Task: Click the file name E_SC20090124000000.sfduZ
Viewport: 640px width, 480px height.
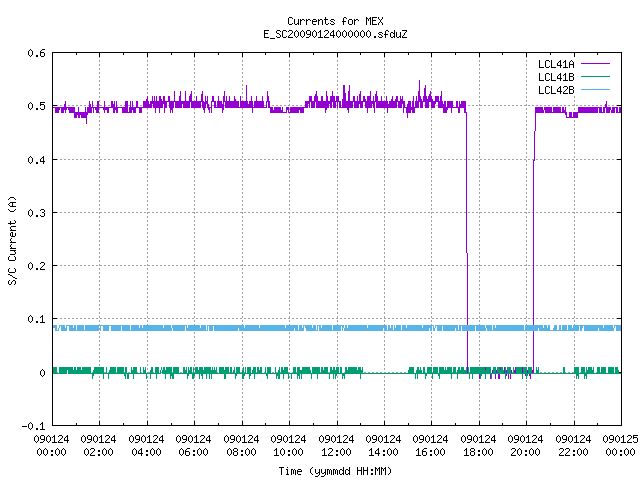Action: point(335,34)
